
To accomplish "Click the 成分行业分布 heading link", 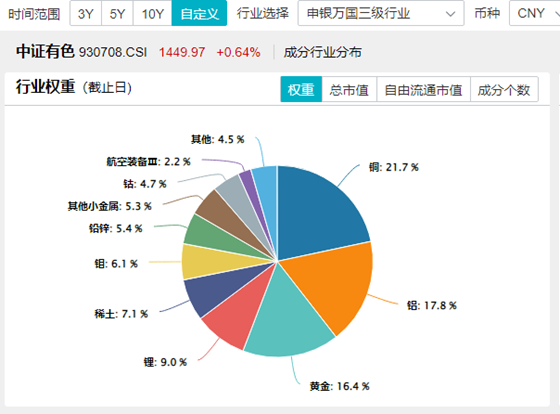I will [x=322, y=53].
